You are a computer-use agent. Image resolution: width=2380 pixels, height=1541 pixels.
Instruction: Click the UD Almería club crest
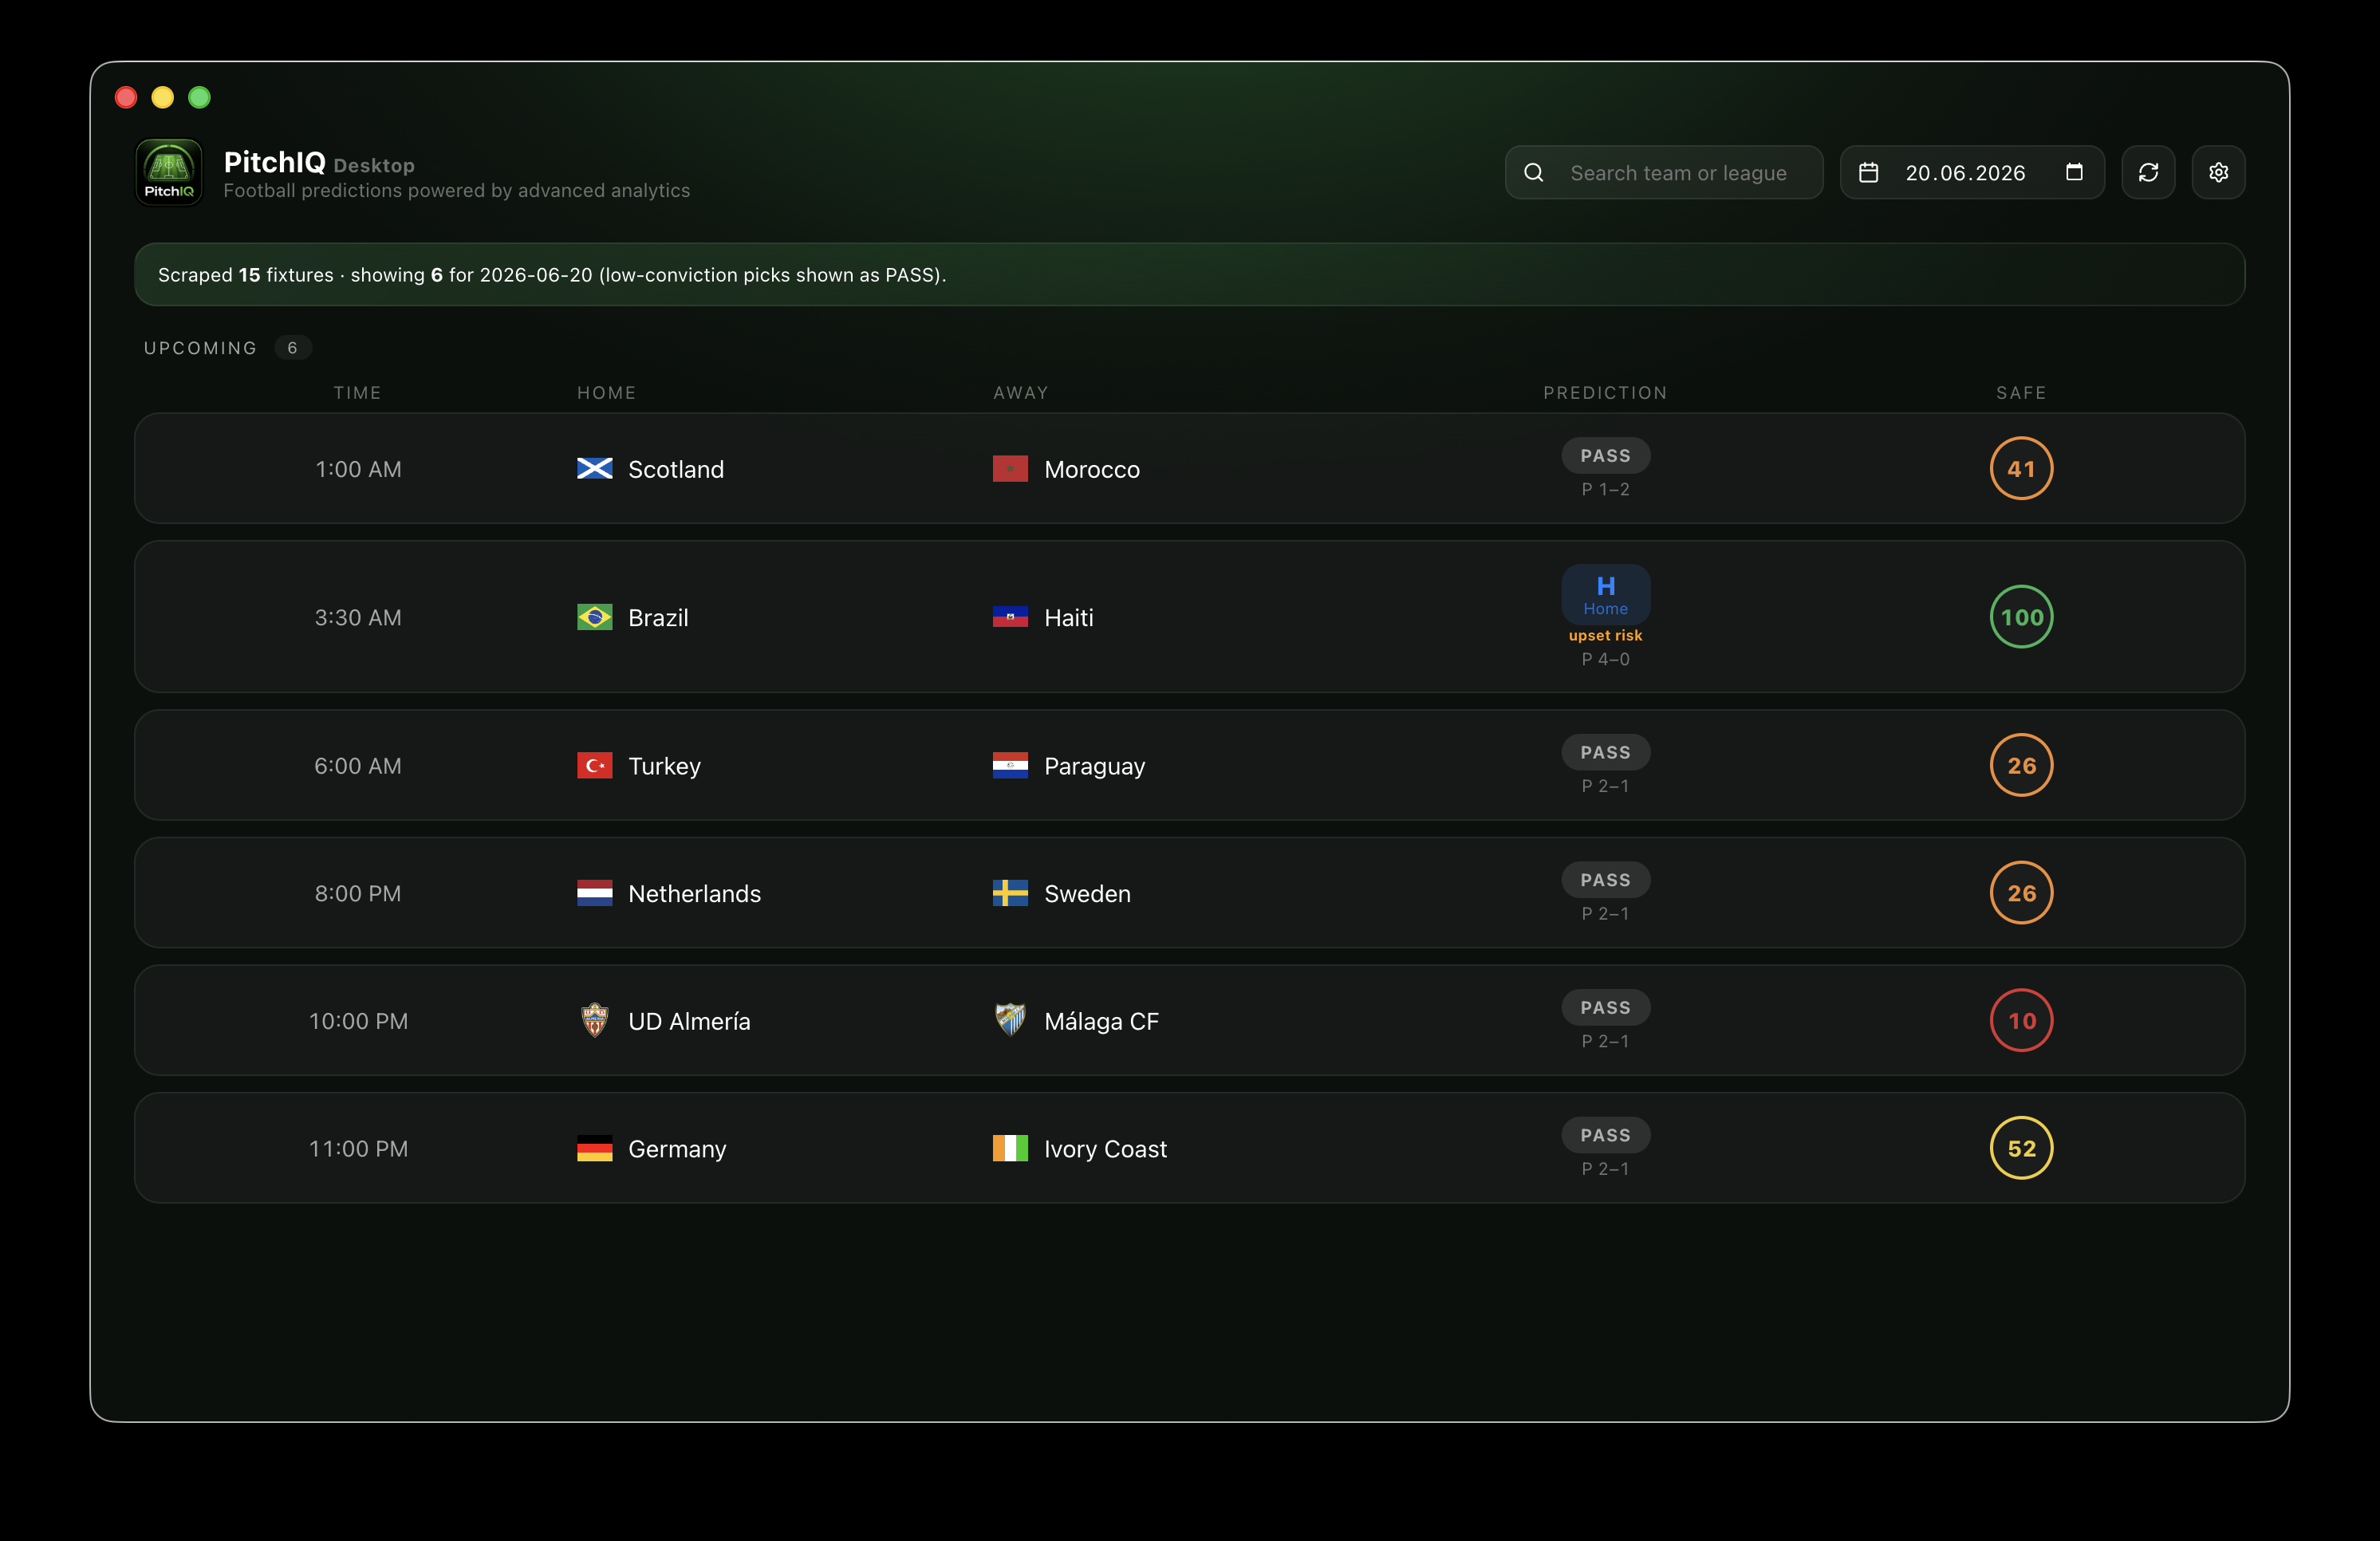coord(595,1021)
